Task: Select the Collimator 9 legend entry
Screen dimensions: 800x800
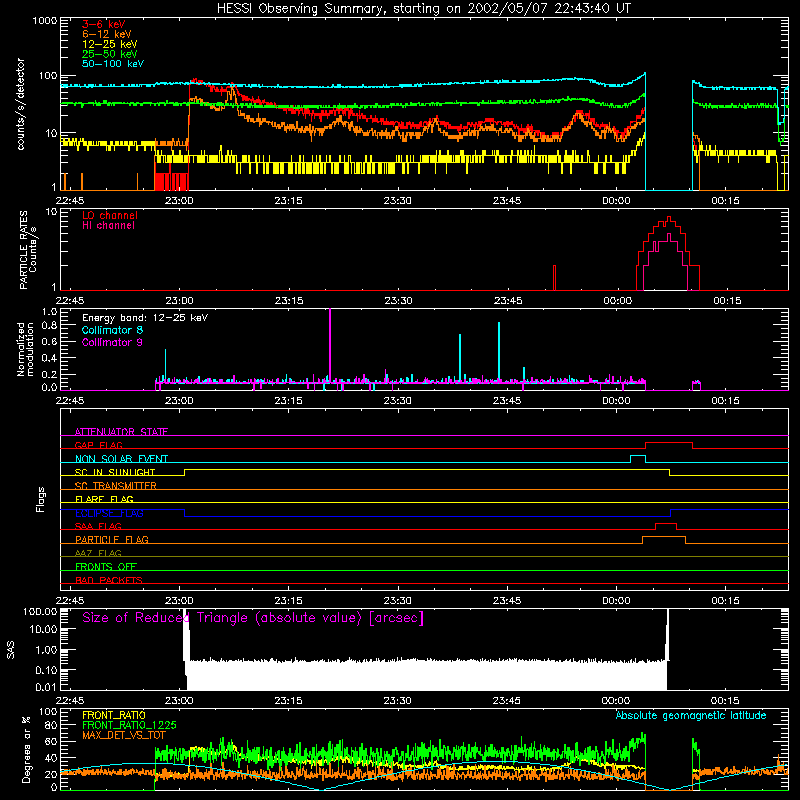Action: pos(112,342)
